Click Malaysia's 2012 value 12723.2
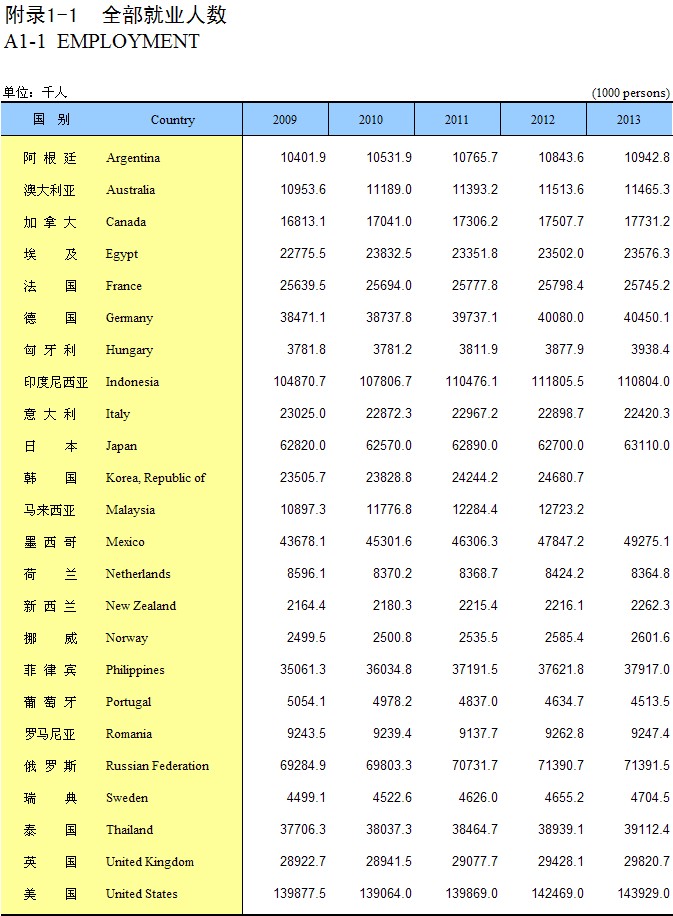This screenshot has height=916, width=673. tap(560, 510)
